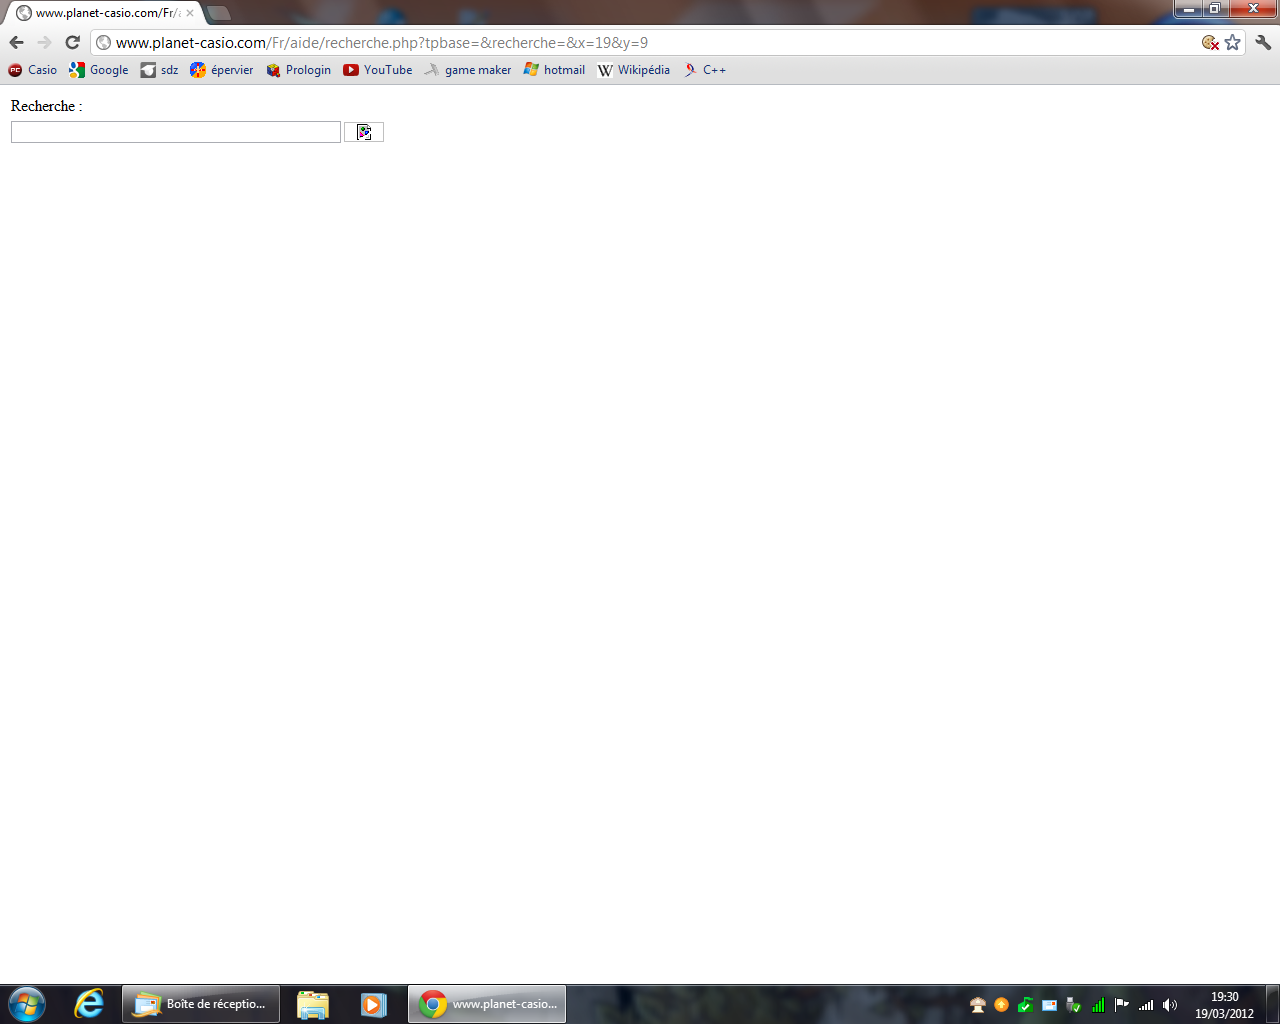The height and width of the screenshot is (1024, 1280).
Task: Click into the Recherche text field
Action: pyautogui.click(x=176, y=132)
